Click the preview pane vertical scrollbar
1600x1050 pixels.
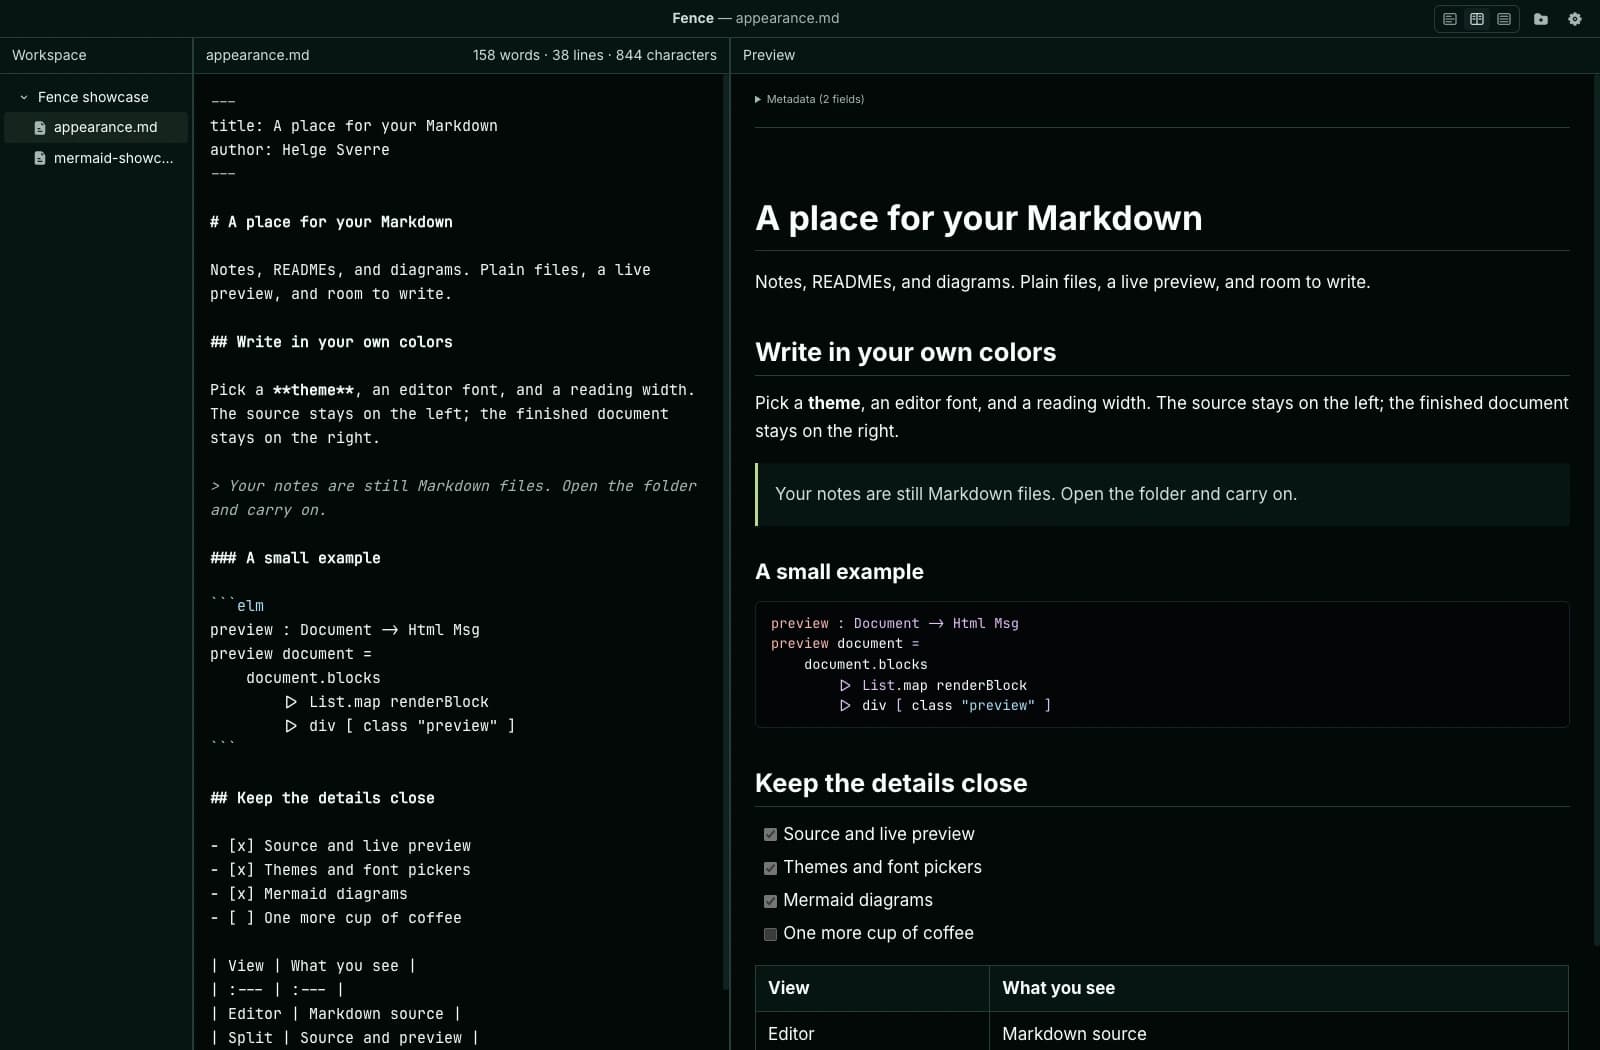tap(1596, 510)
